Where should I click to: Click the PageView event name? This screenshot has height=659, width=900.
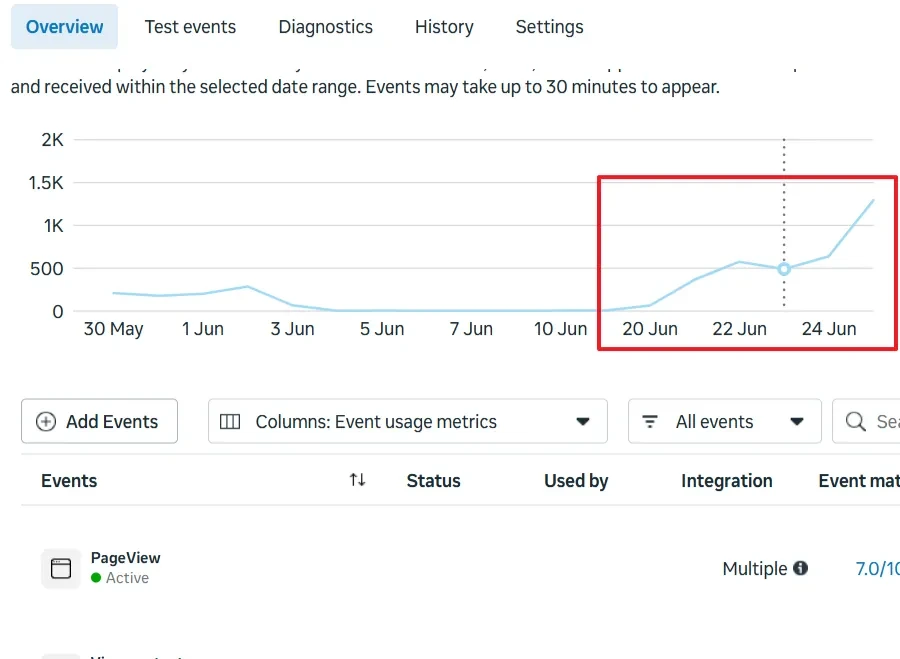point(126,557)
